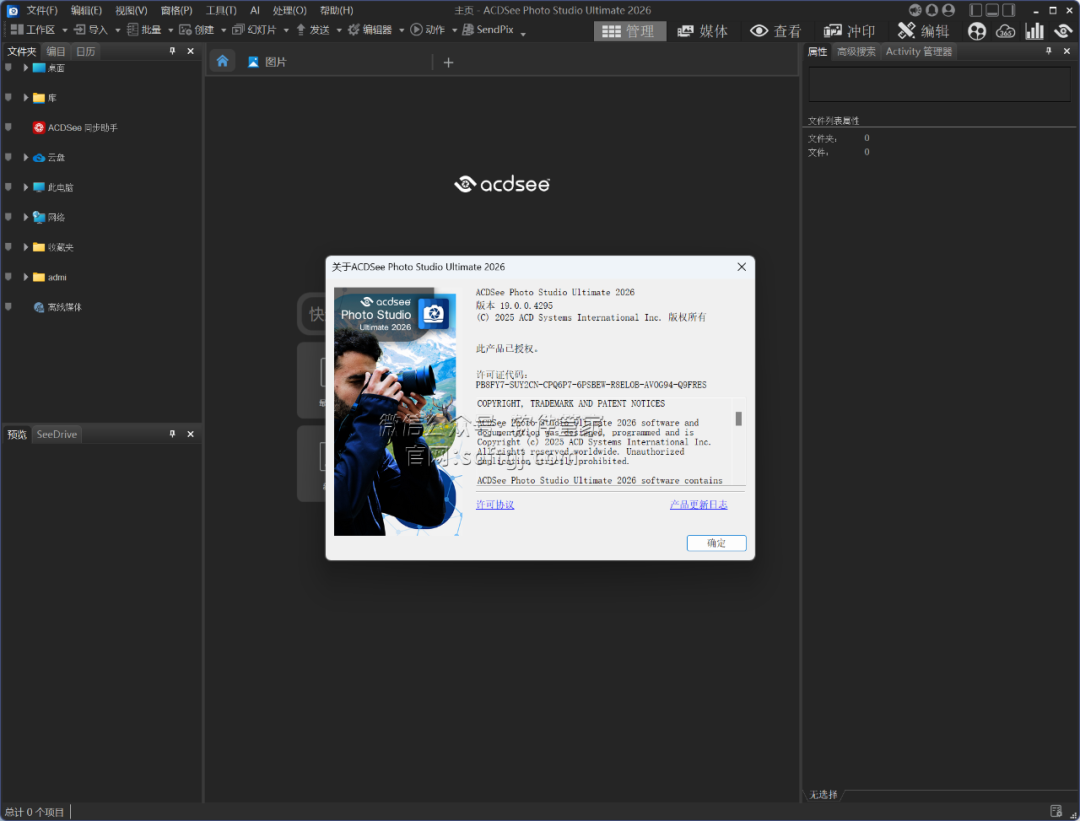This screenshot has width=1080, height=821.
Task: Click the copyright notices scrollbar thumb
Action: point(739,418)
